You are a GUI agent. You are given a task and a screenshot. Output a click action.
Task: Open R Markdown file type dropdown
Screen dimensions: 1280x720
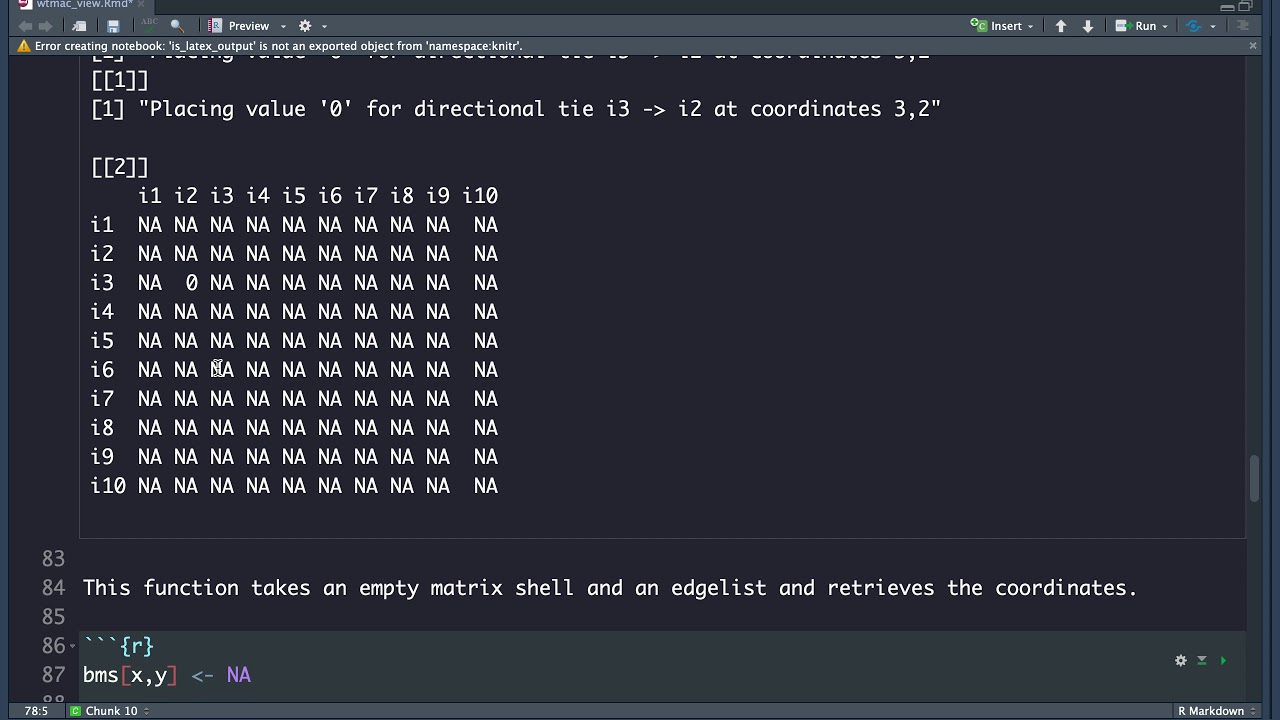click(1216, 711)
